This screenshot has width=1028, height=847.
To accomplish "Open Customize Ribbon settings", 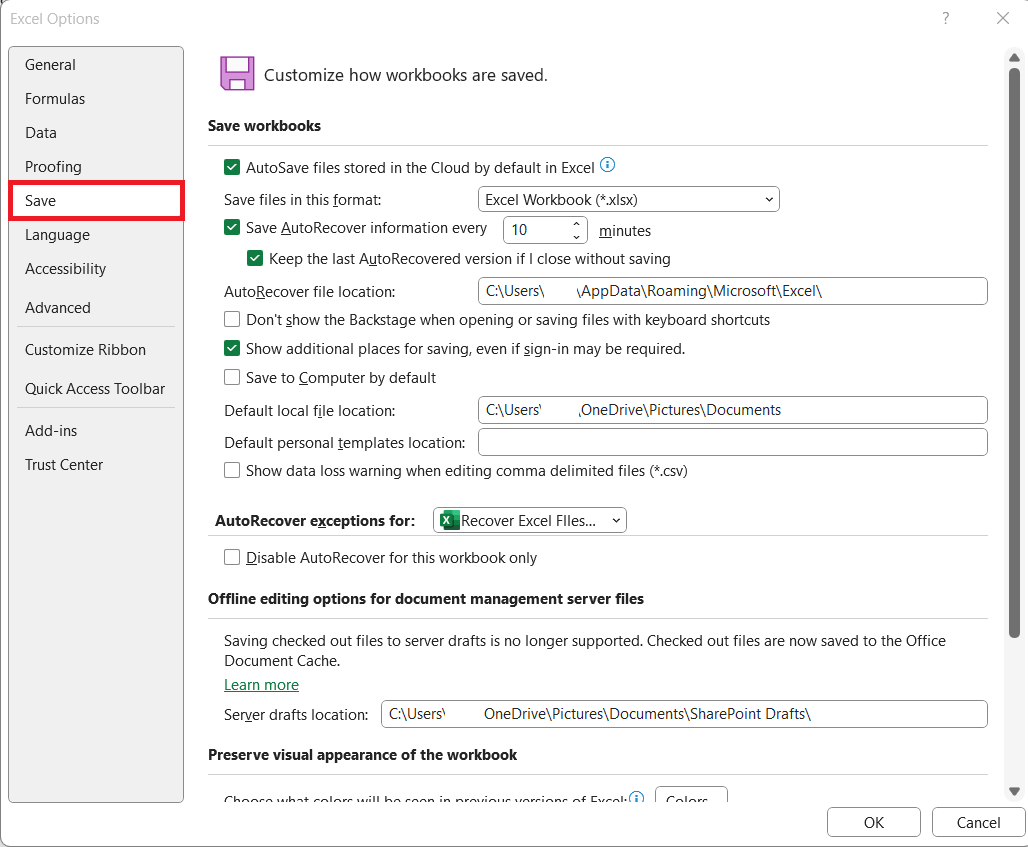I will (96, 349).
